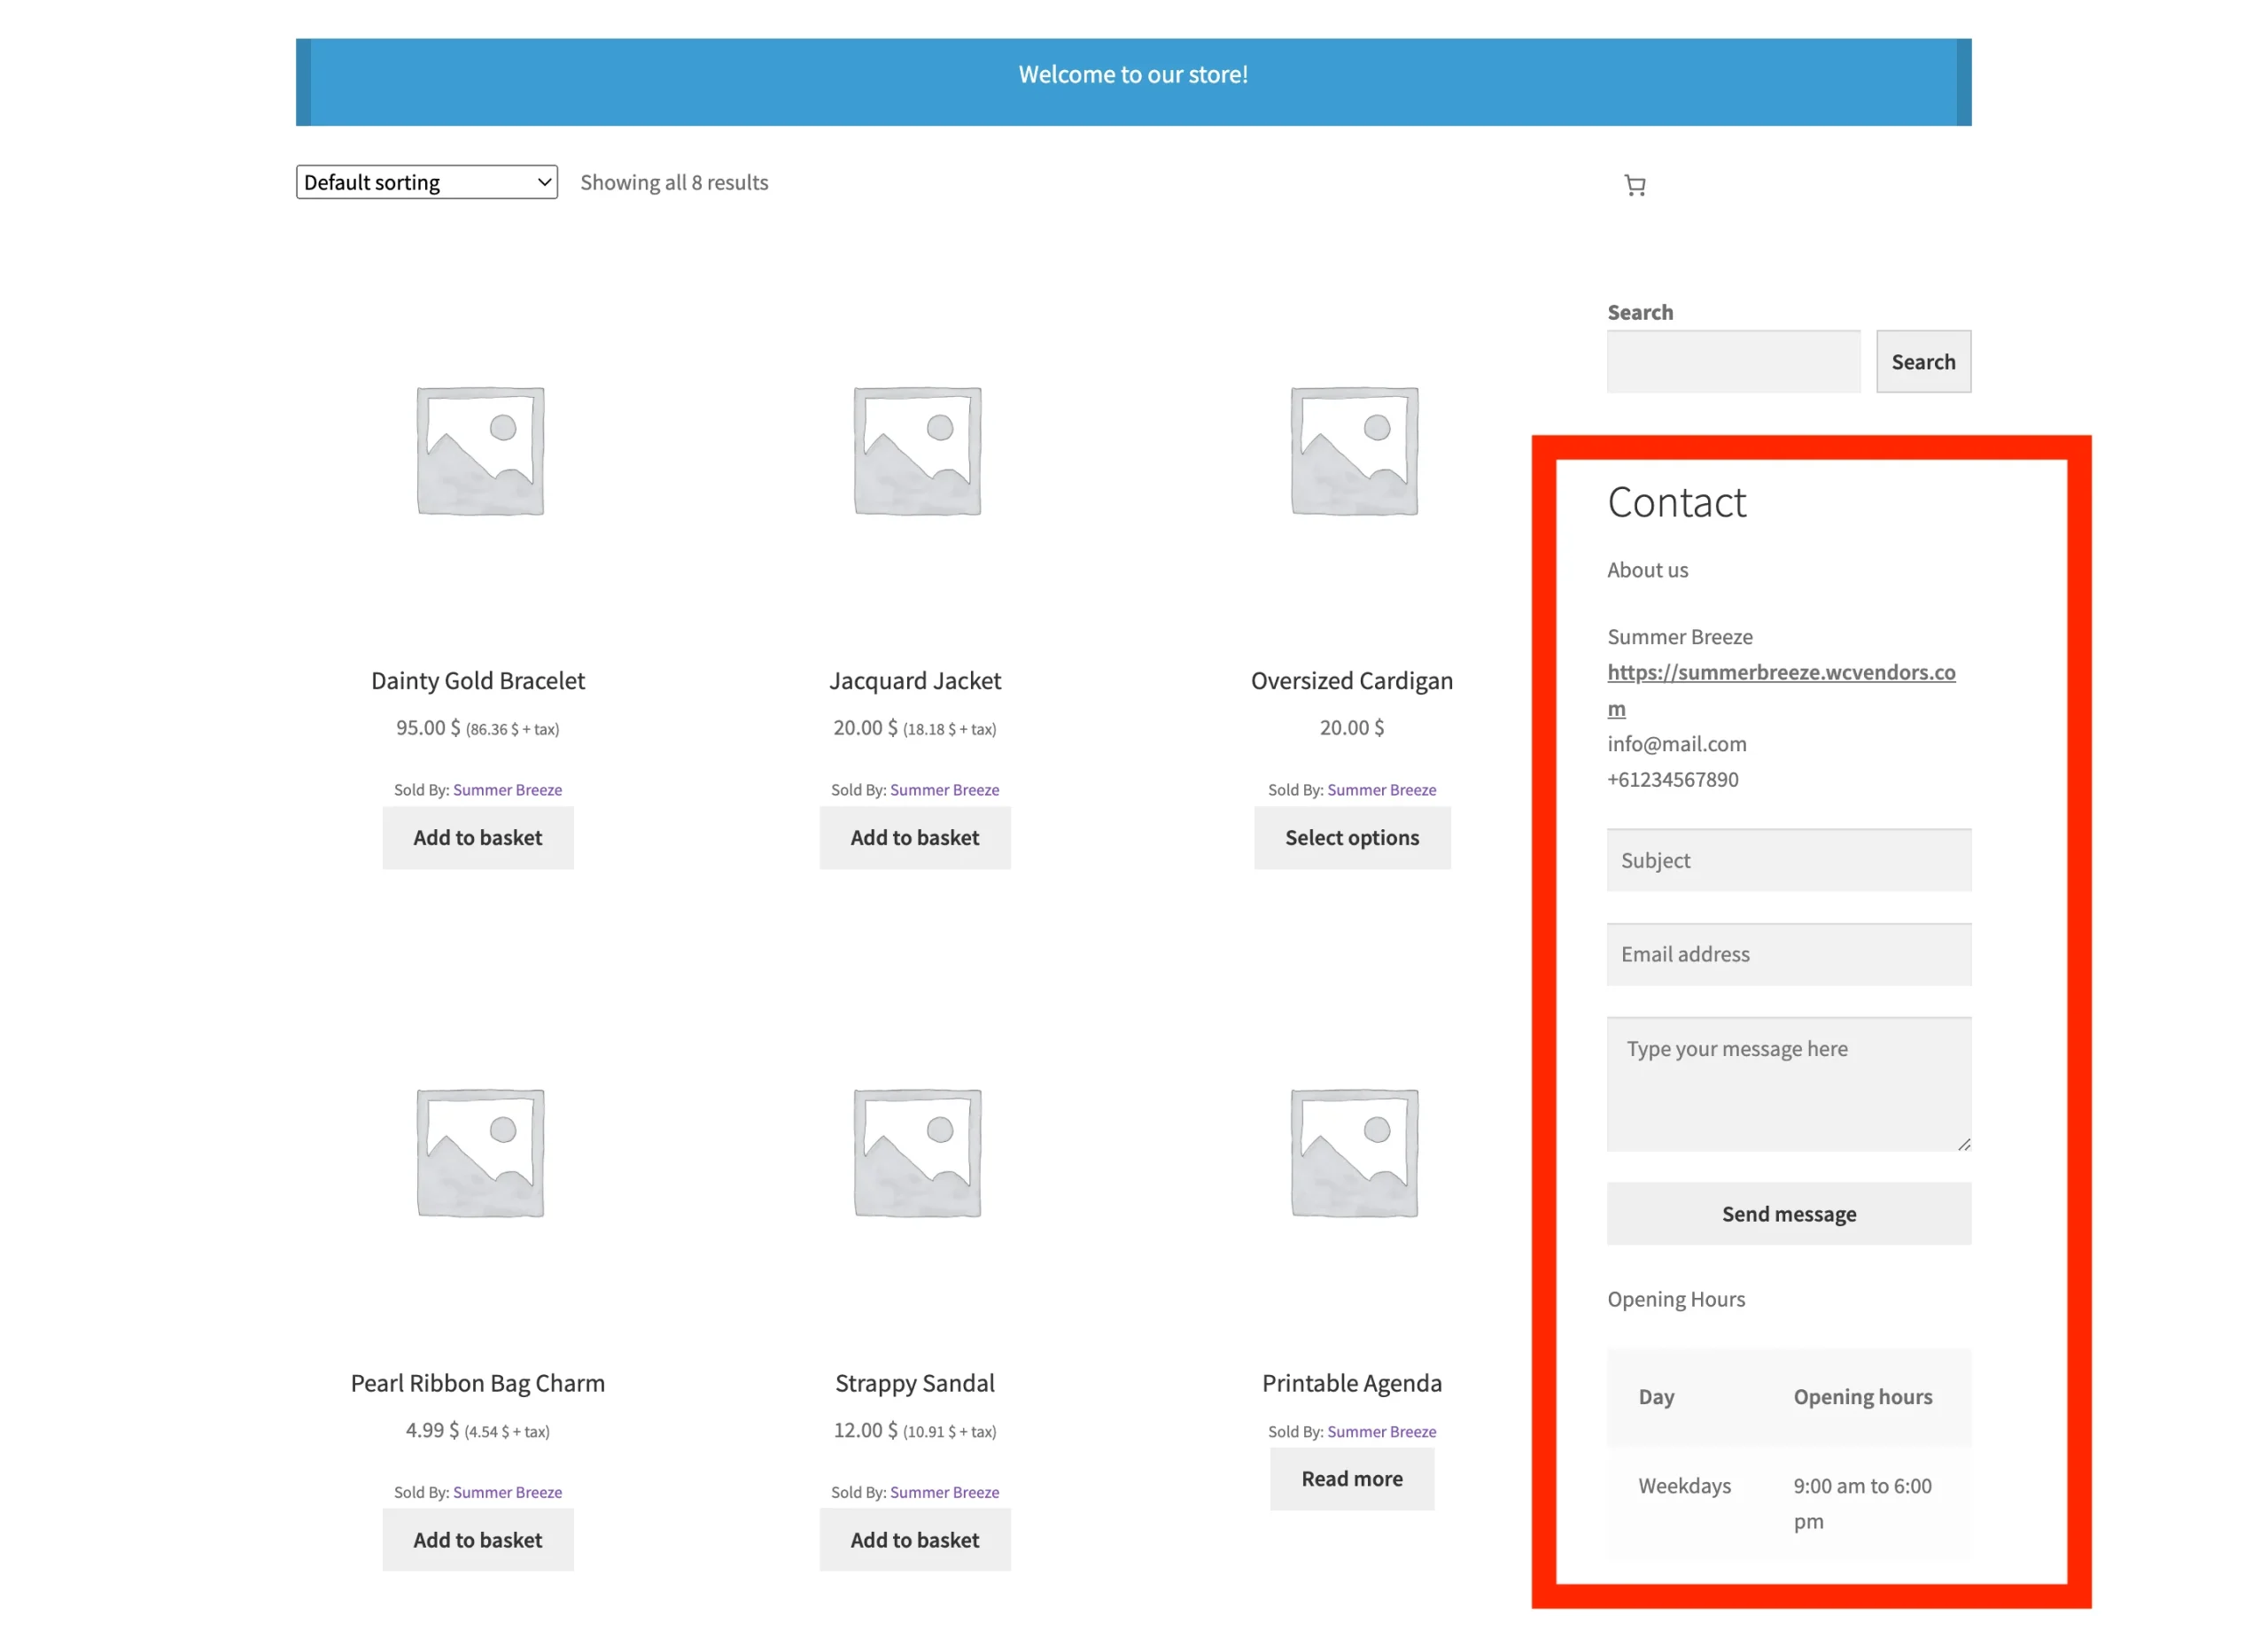
Task: Click Printable Agenda placeholder image
Action: point(1353,1152)
